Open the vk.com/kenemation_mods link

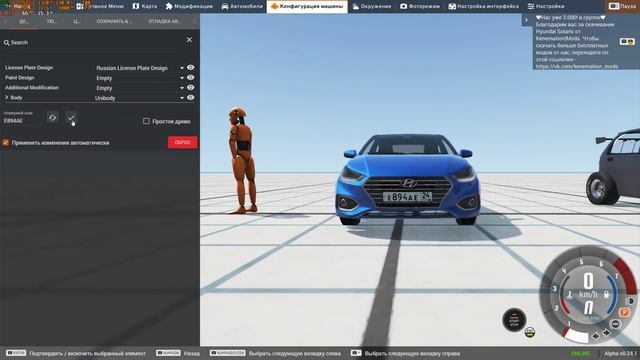click(x=577, y=67)
